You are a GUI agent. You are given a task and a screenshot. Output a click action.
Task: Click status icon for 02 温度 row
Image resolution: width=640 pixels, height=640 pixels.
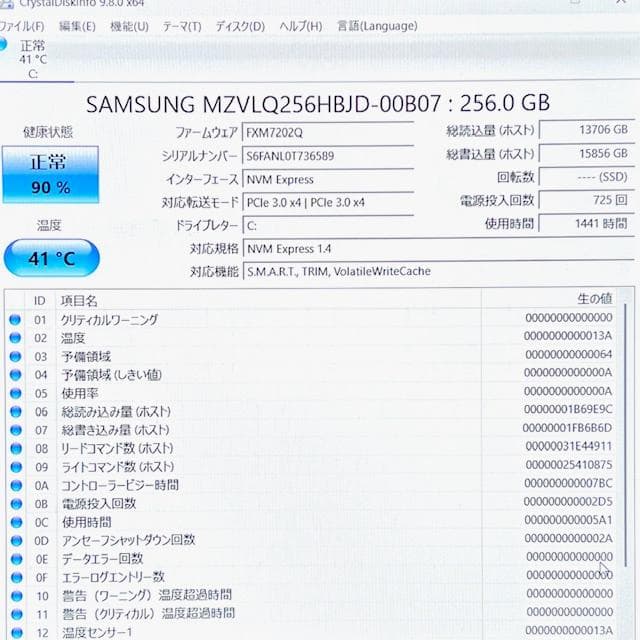click(x=15, y=338)
